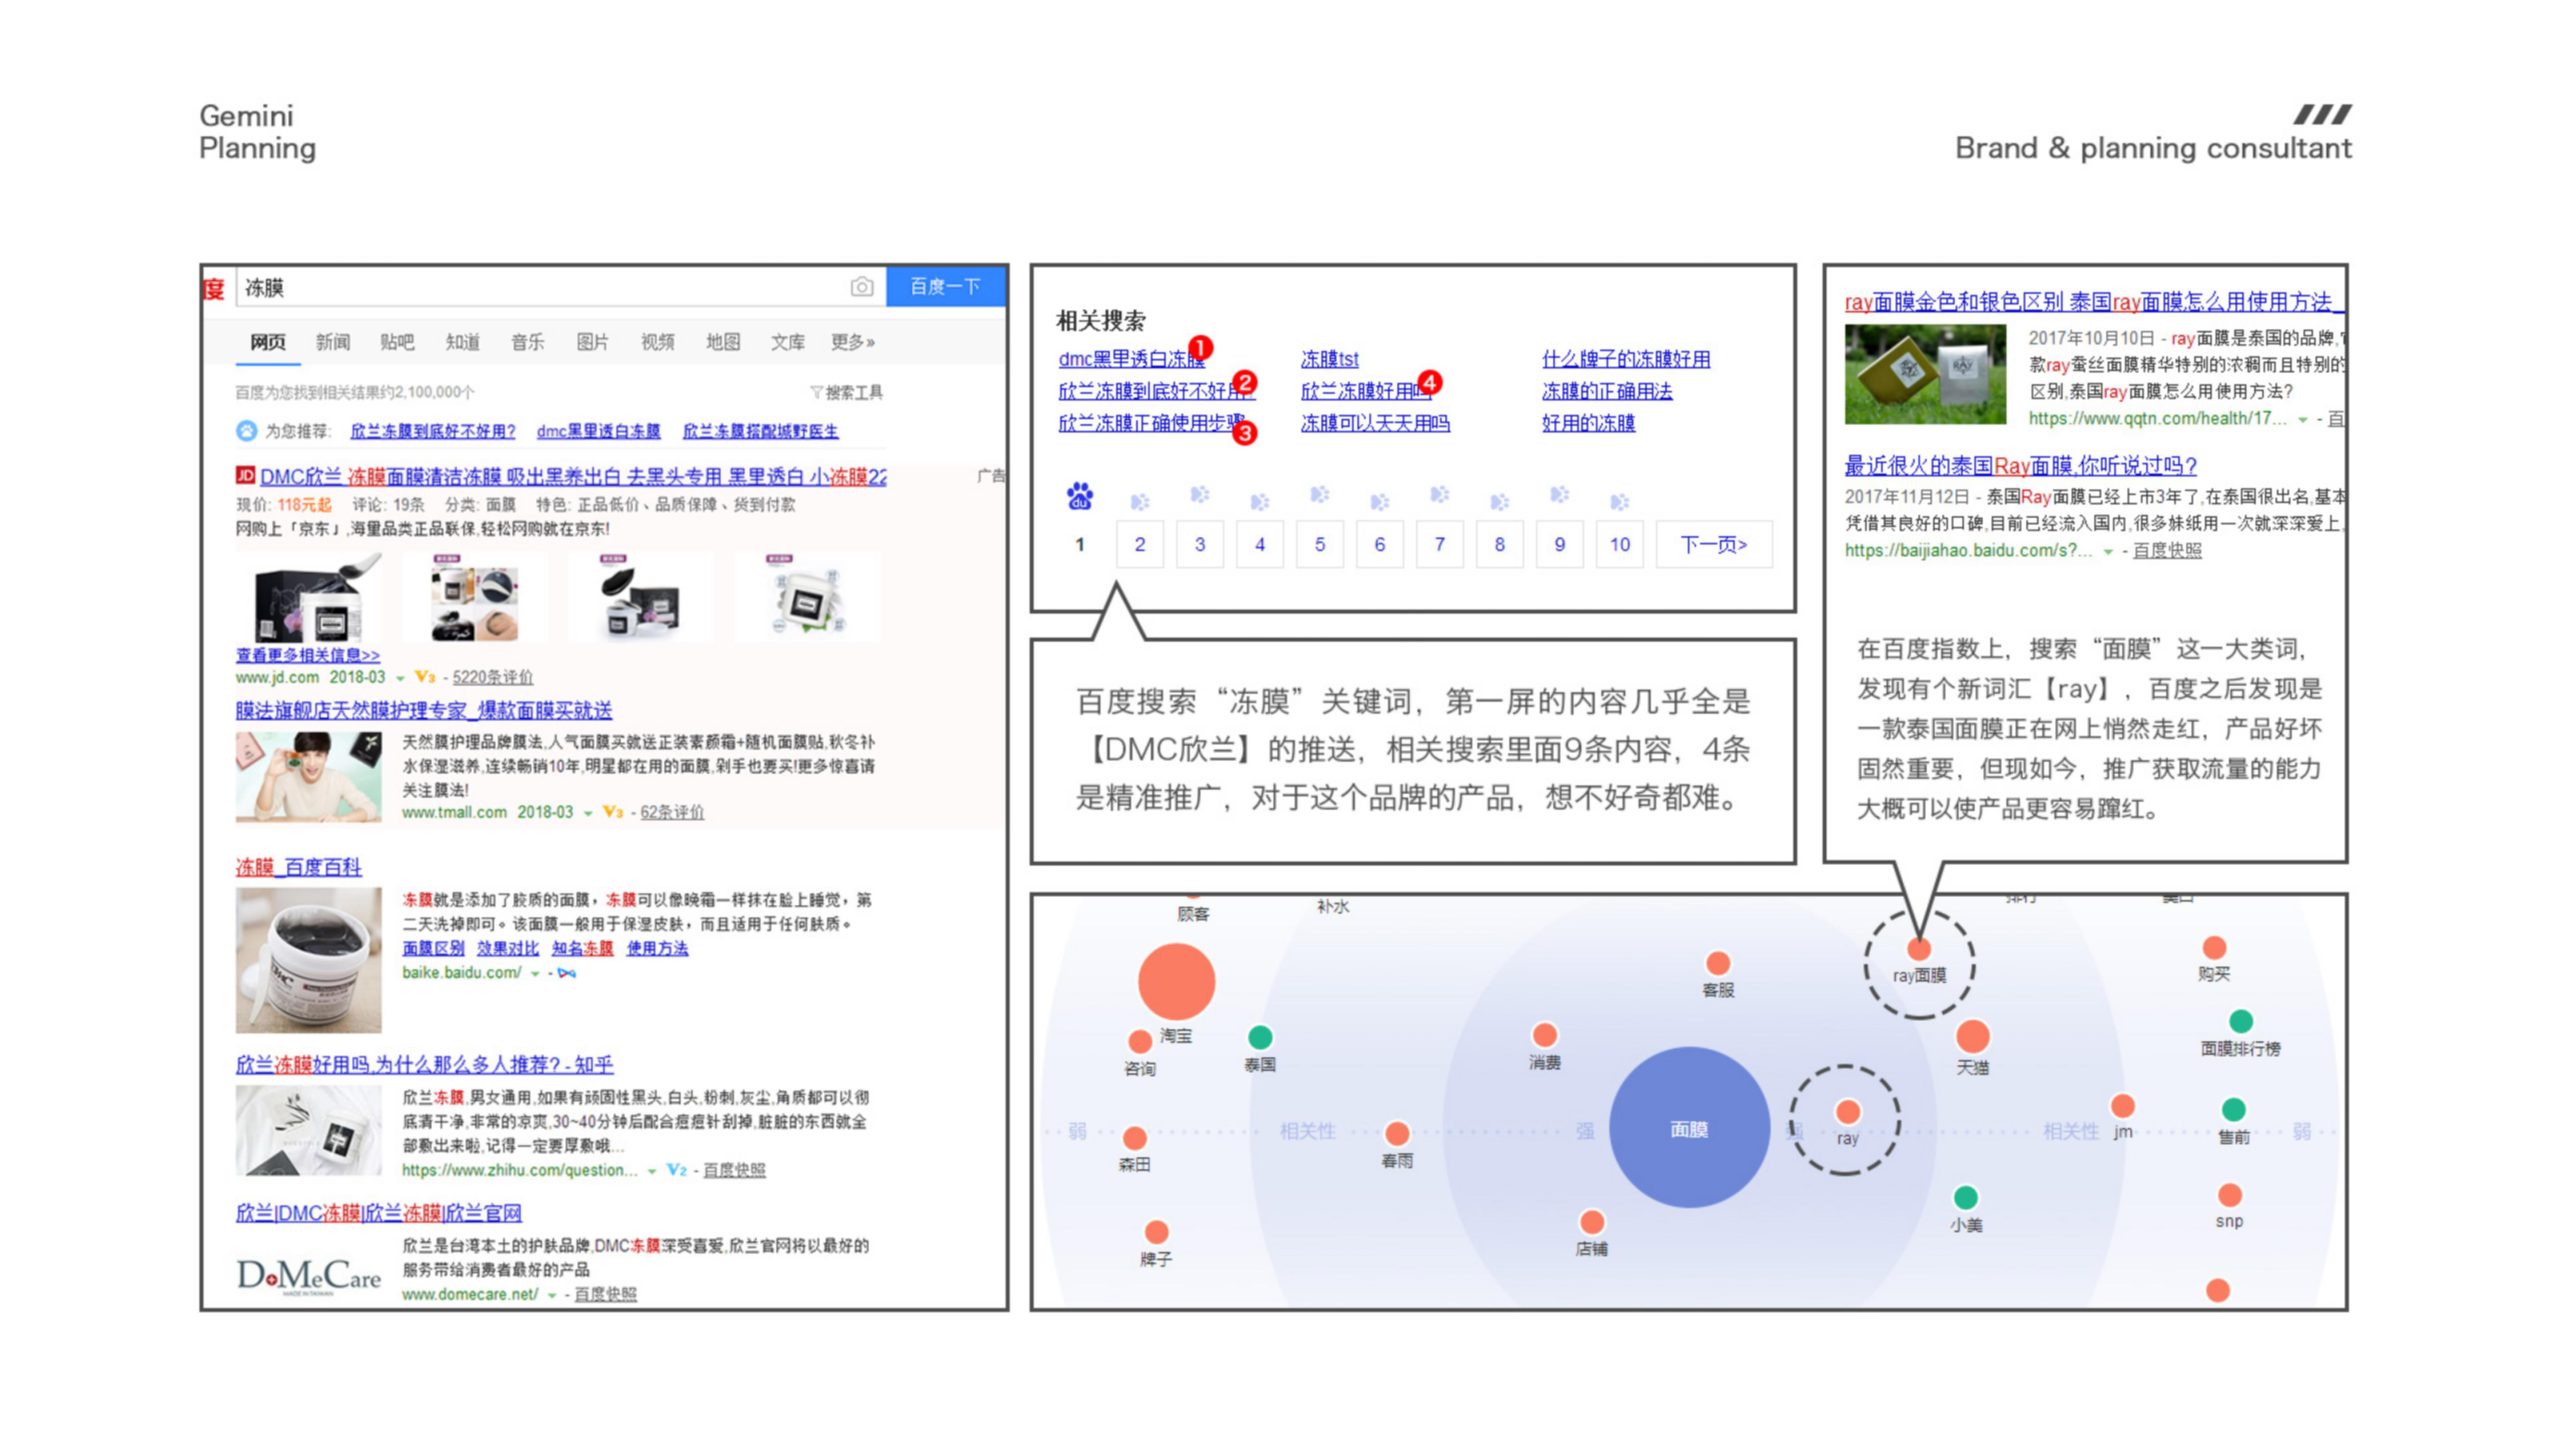
Task: Open the ray面膜金色和银色区别 result
Action: point(2093,302)
